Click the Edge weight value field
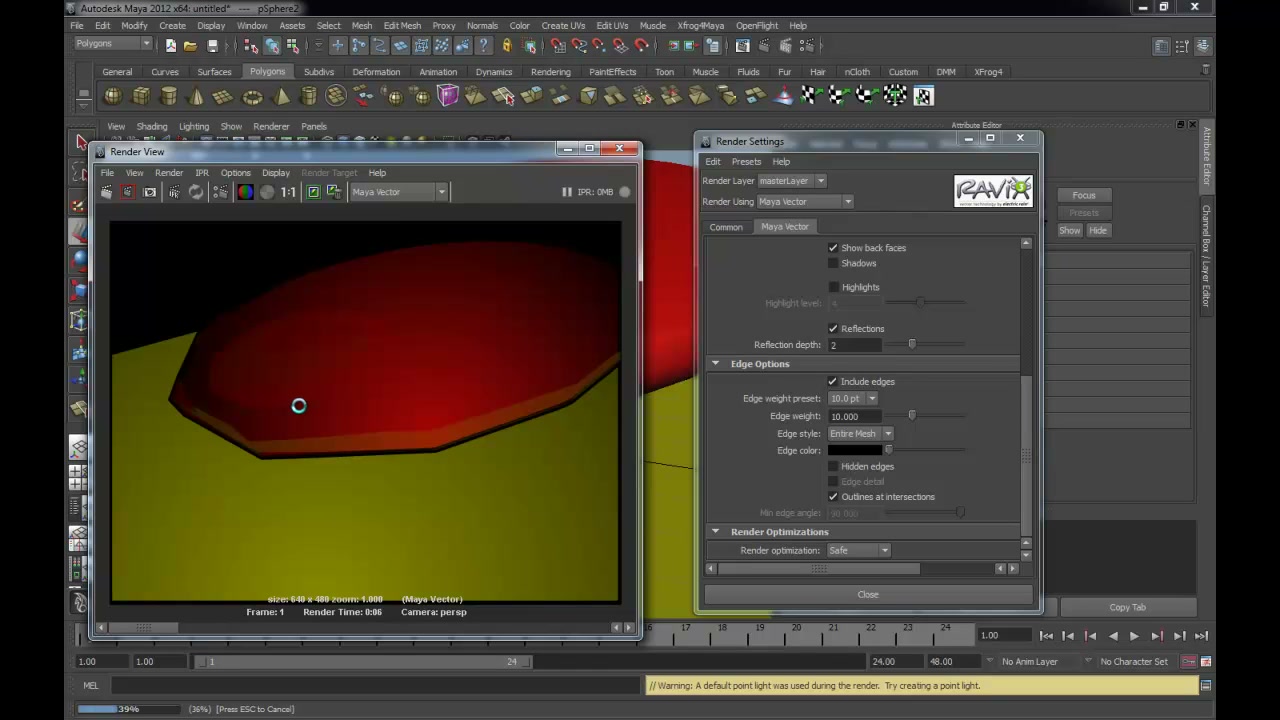This screenshot has width=1280, height=720. pos(854,416)
